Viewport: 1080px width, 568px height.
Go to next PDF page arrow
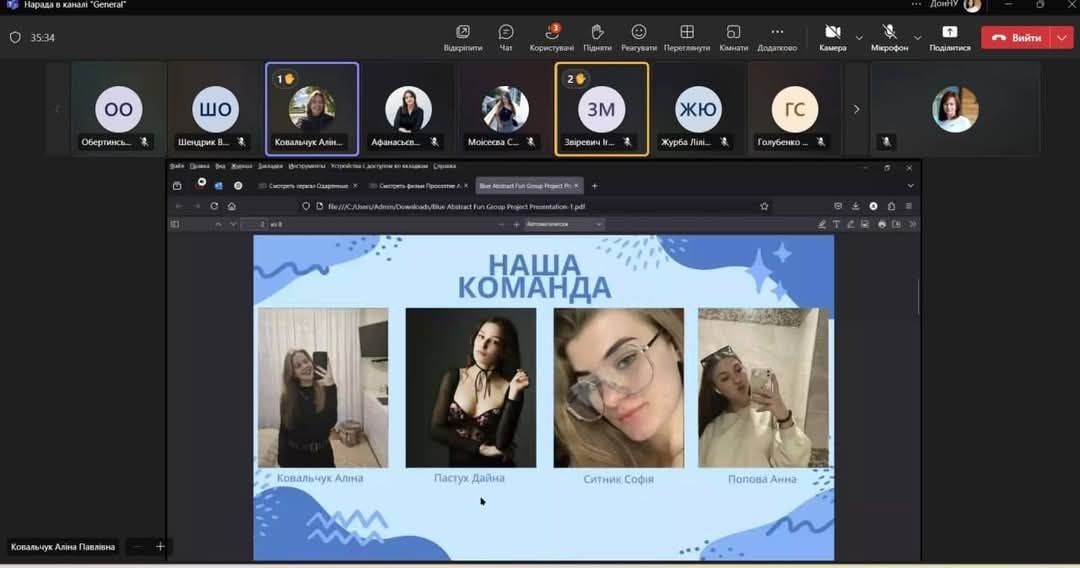coord(233,224)
